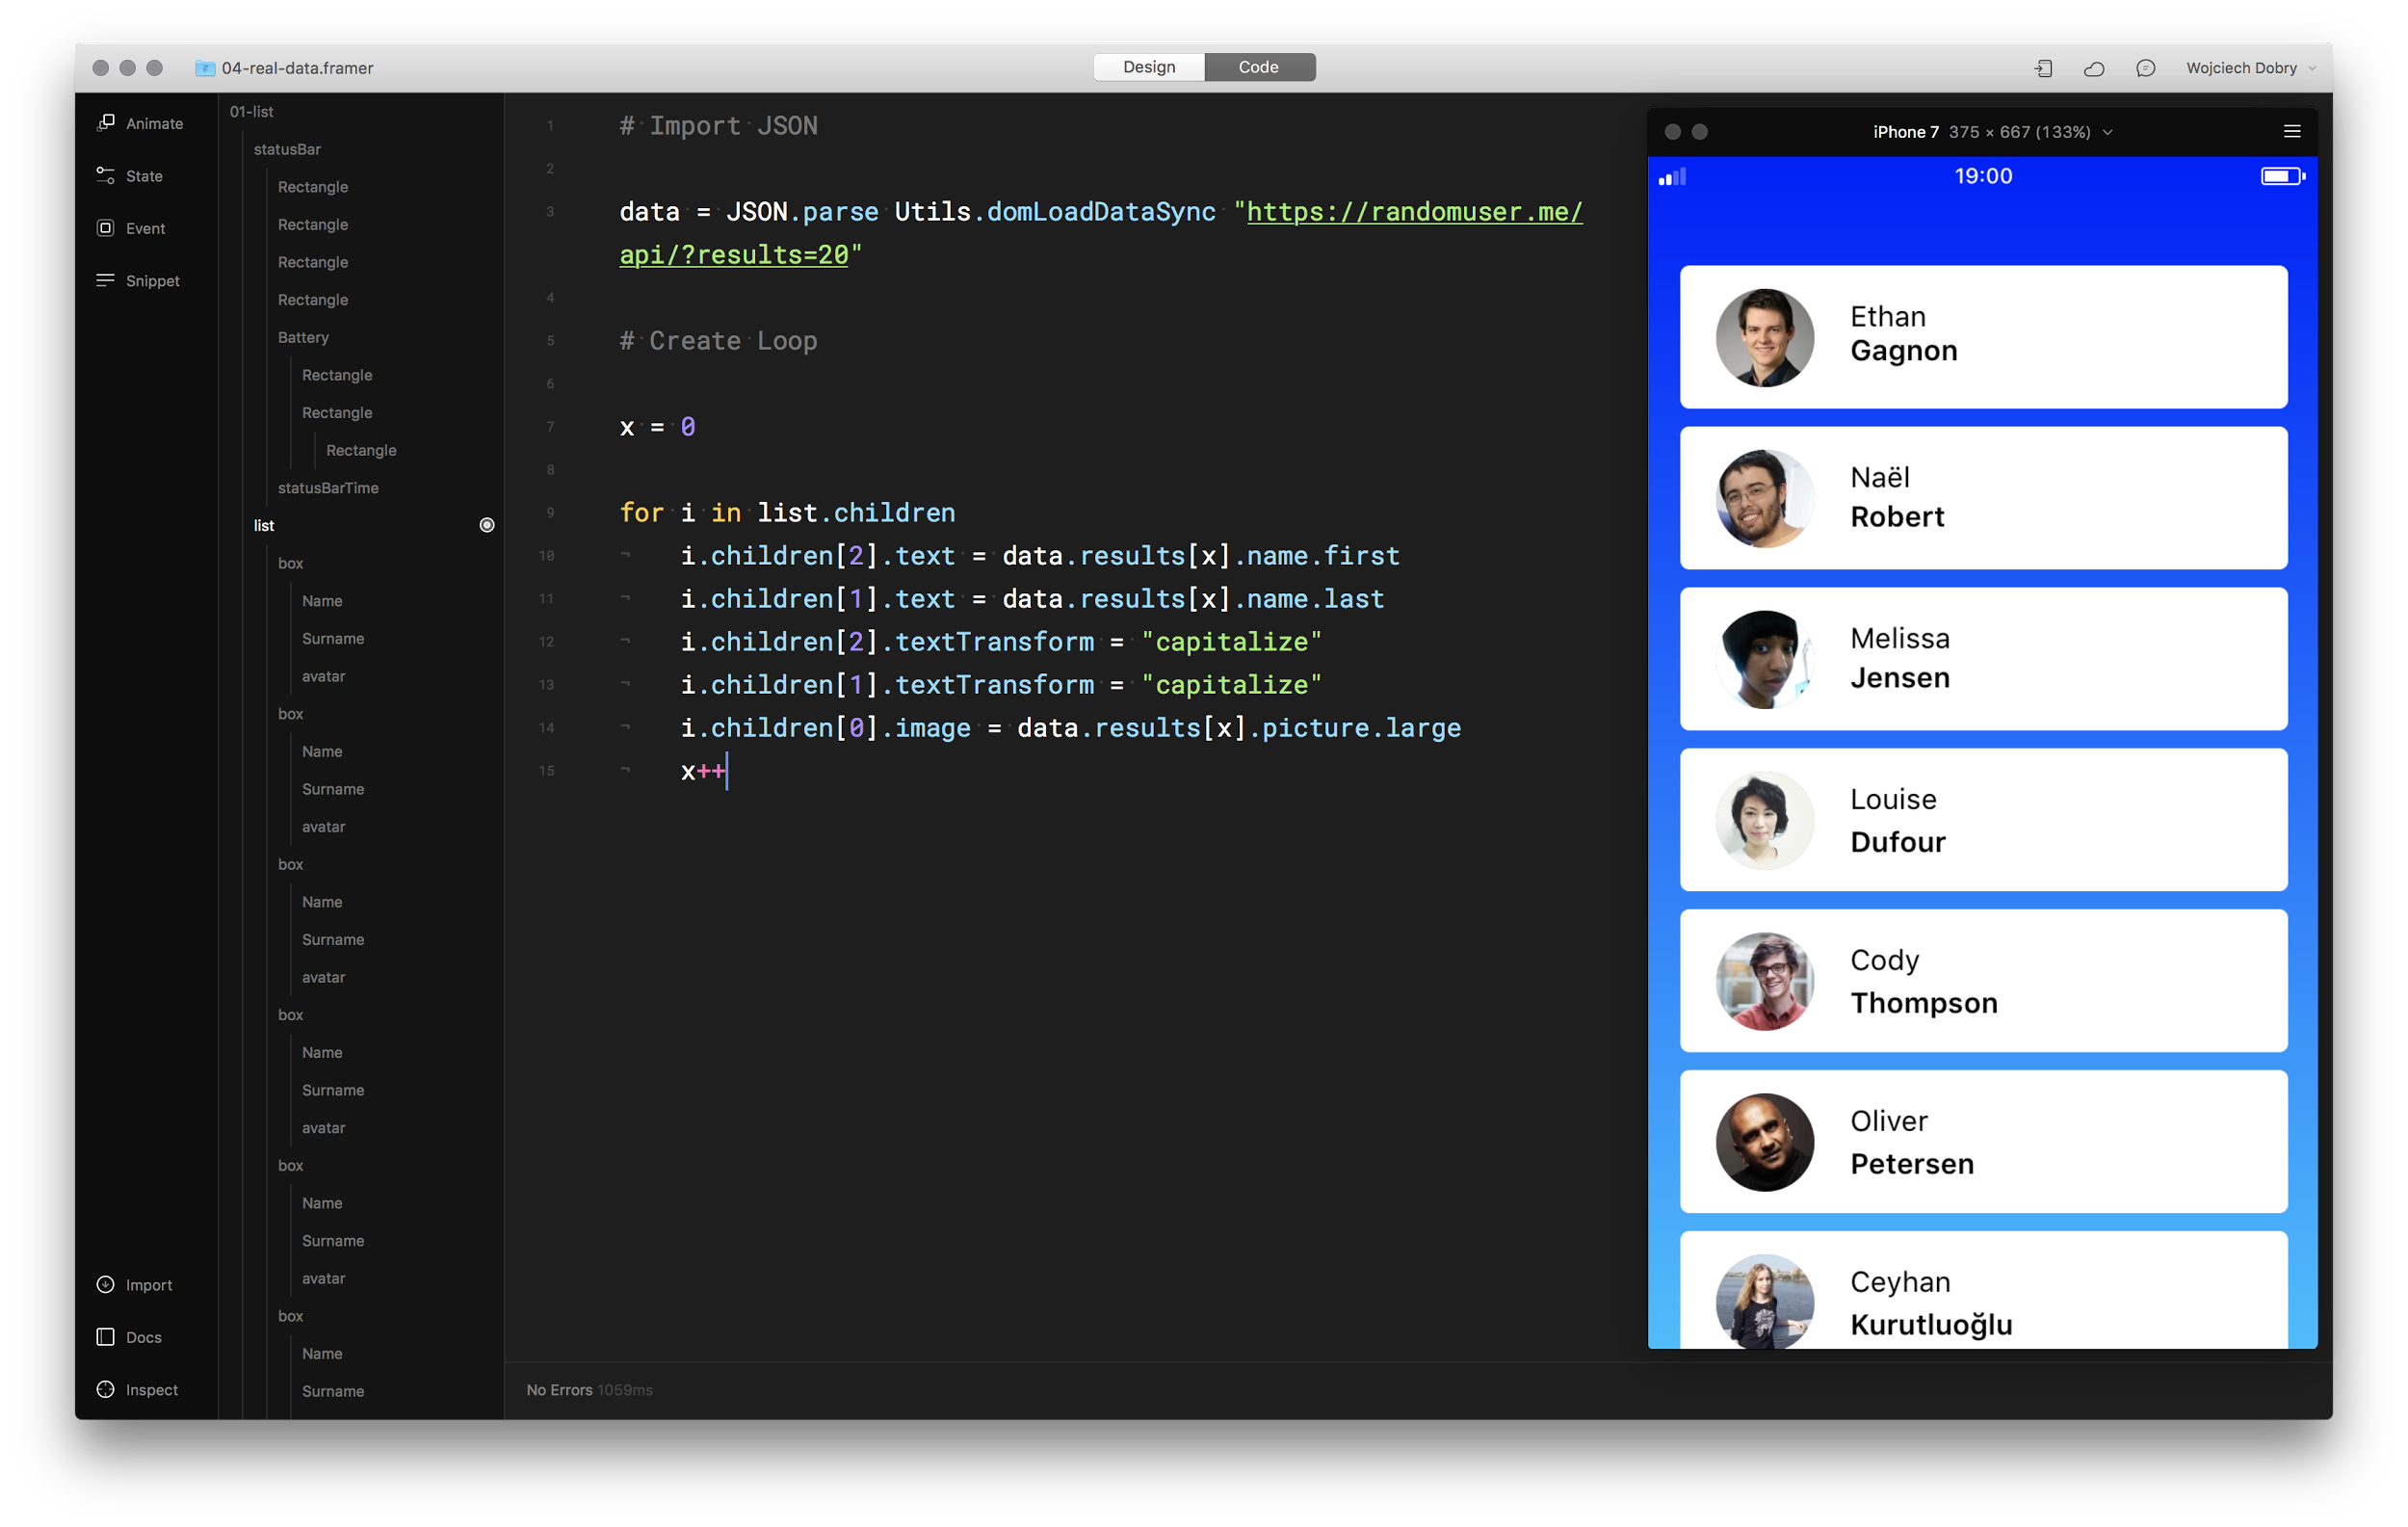Click the cloud upload icon in titlebar
Image resolution: width=2408 pixels, height=1527 pixels.
coord(2094,68)
